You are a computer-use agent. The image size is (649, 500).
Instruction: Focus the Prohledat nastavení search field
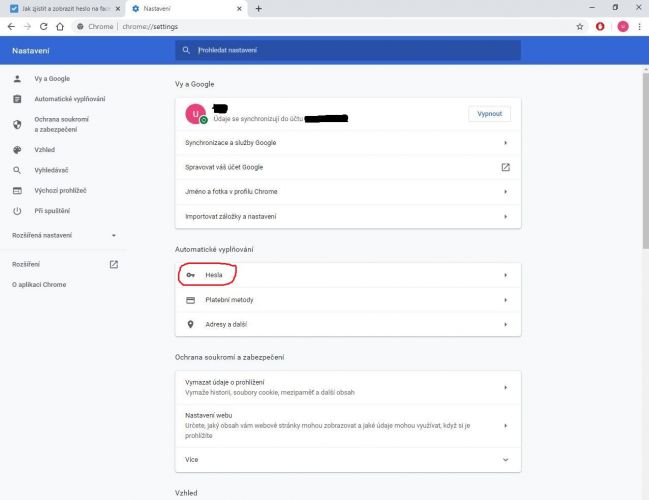pyautogui.click(x=348, y=50)
